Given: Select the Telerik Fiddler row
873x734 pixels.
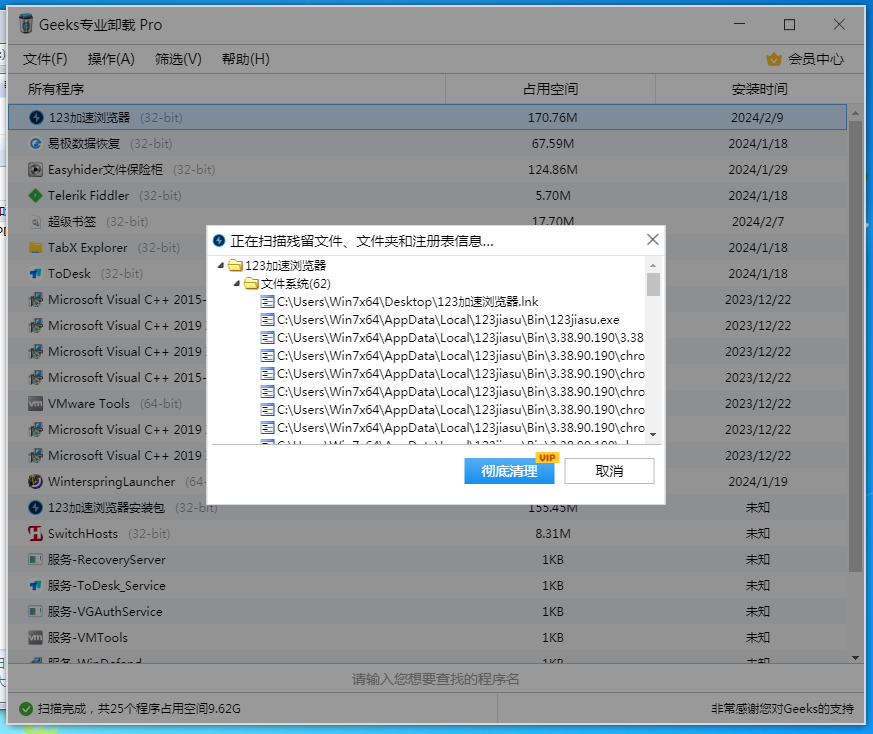Looking at the screenshot, I should point(428,195).
